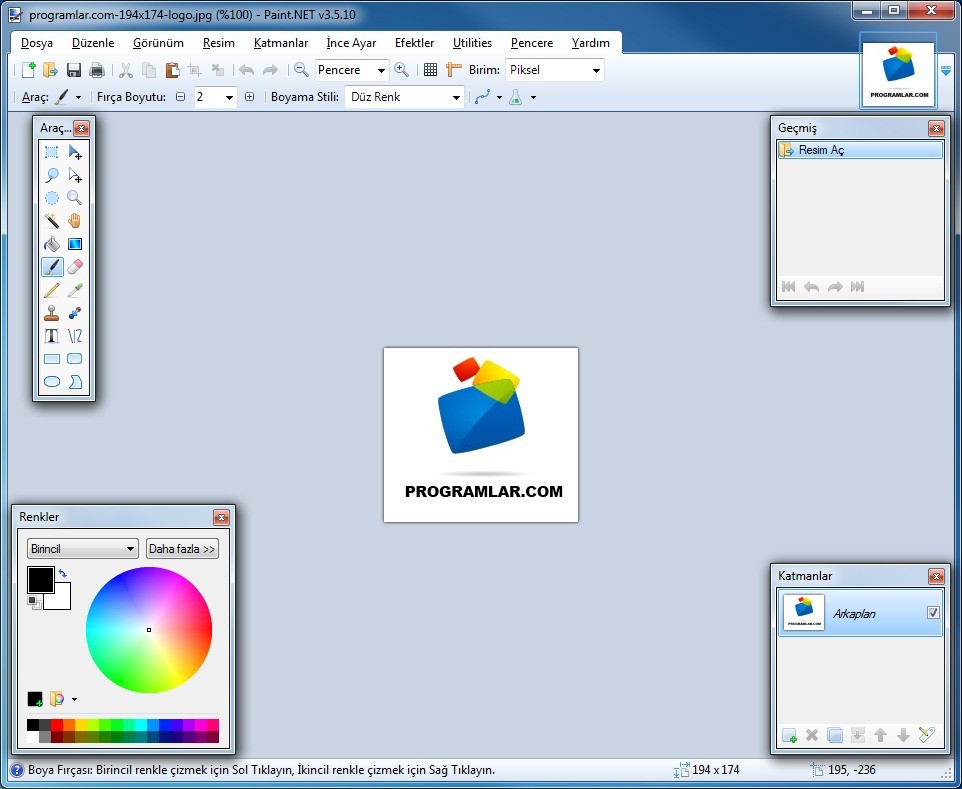Image resolution: width=962 pixels, height=789 pixels.
Task: Select the Lasso Select tool
Action: tap(52, 175)
